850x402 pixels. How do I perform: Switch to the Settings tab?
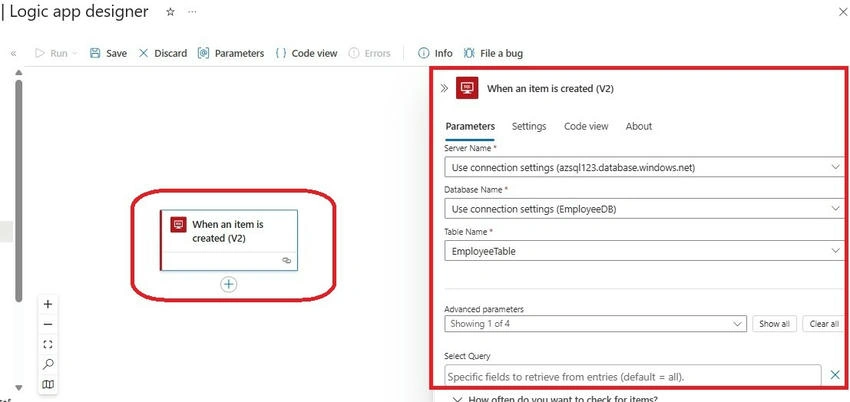tap(529, 126)
